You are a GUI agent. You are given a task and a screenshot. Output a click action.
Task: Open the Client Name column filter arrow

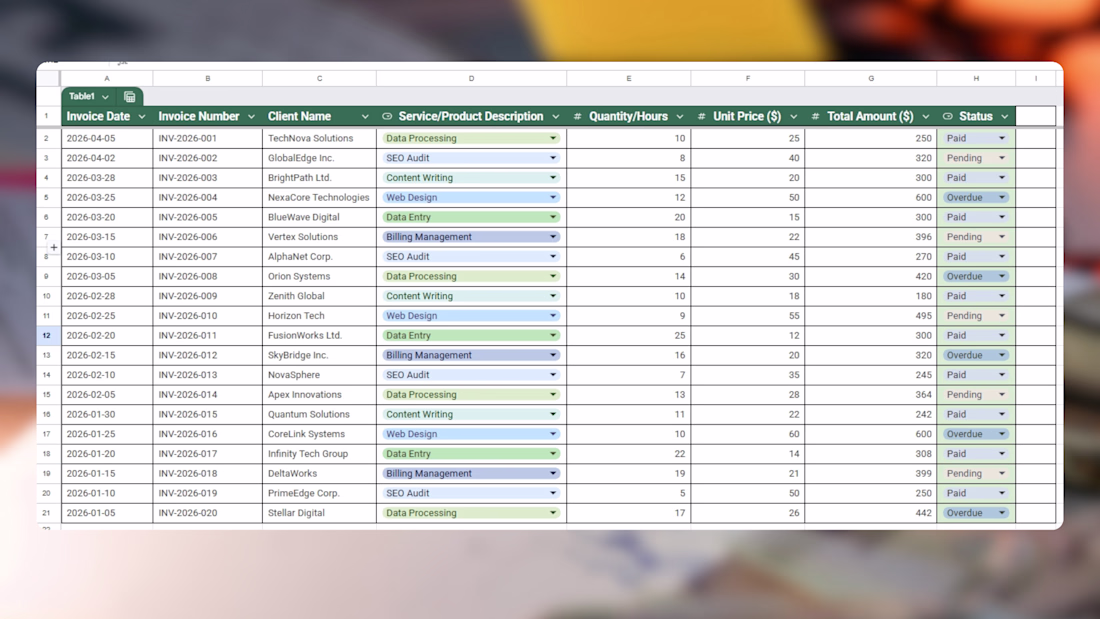[x=365, y=117]
